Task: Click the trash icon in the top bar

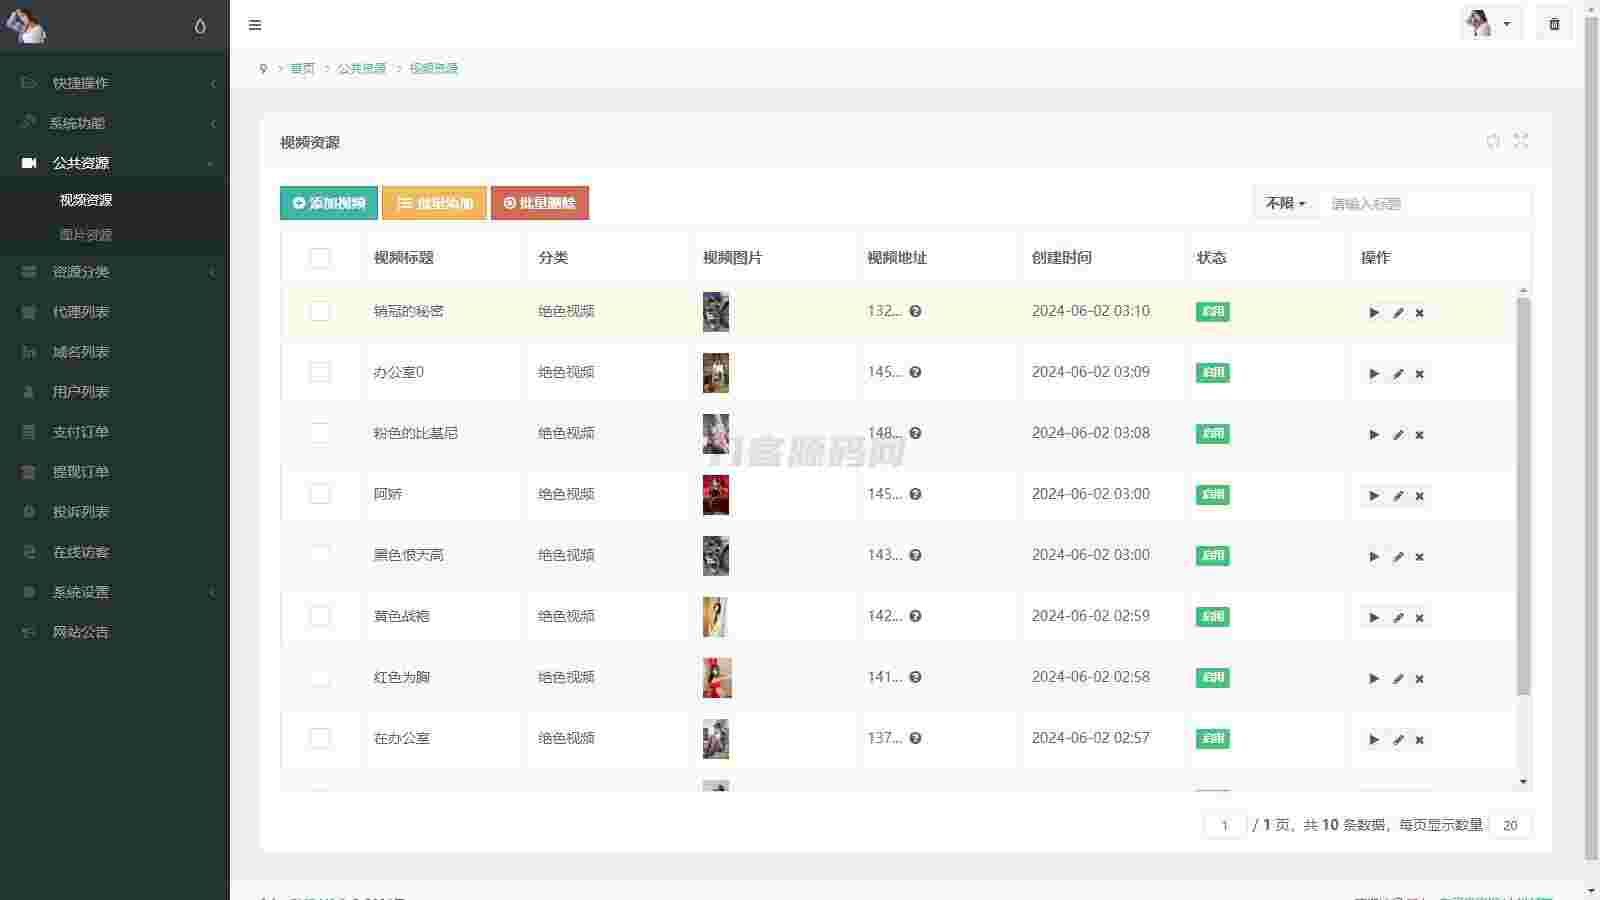Action: point(1554,24)
